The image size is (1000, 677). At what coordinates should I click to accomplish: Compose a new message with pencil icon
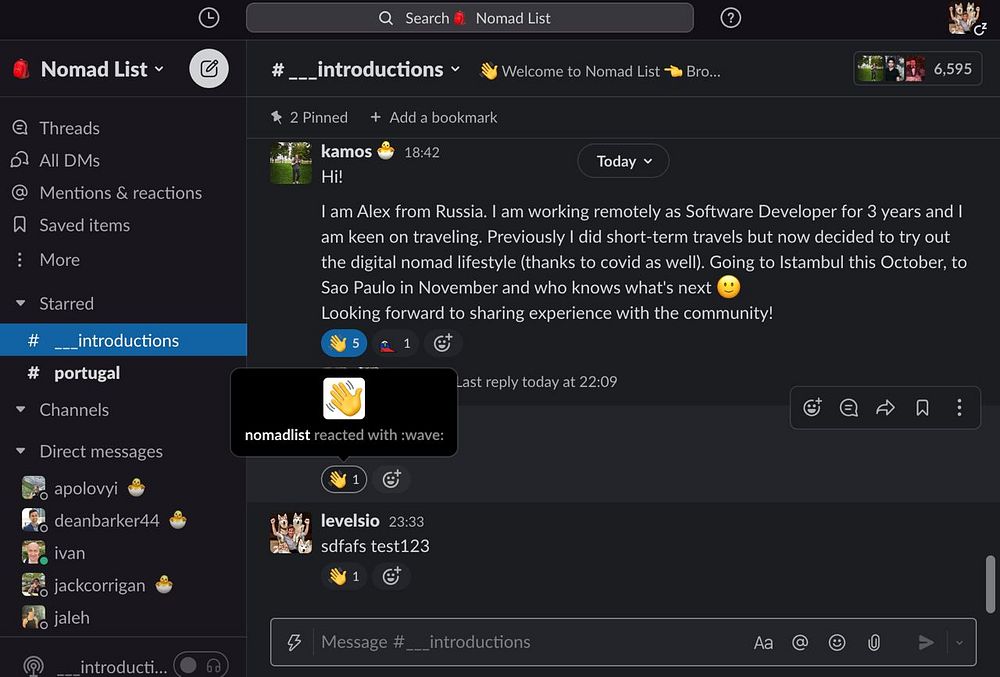click(x=209, y=69)
